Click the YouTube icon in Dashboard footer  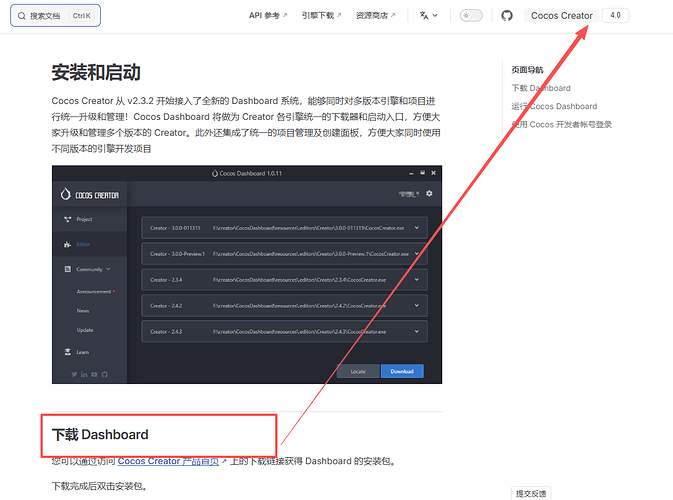tap(94, 374)
